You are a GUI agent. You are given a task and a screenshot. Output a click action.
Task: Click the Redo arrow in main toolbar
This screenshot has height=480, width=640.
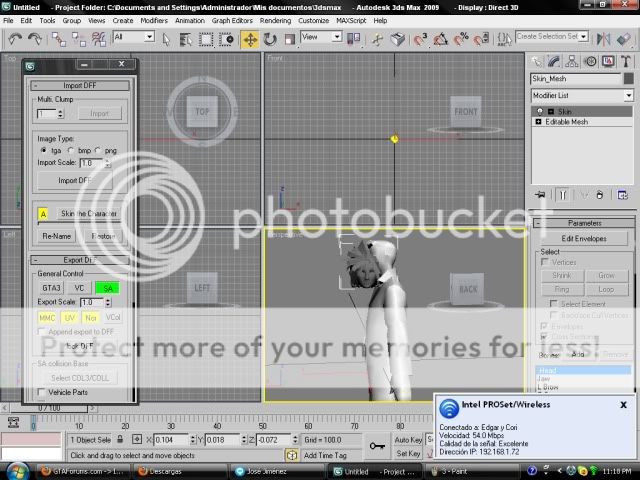tap(35, 38)
